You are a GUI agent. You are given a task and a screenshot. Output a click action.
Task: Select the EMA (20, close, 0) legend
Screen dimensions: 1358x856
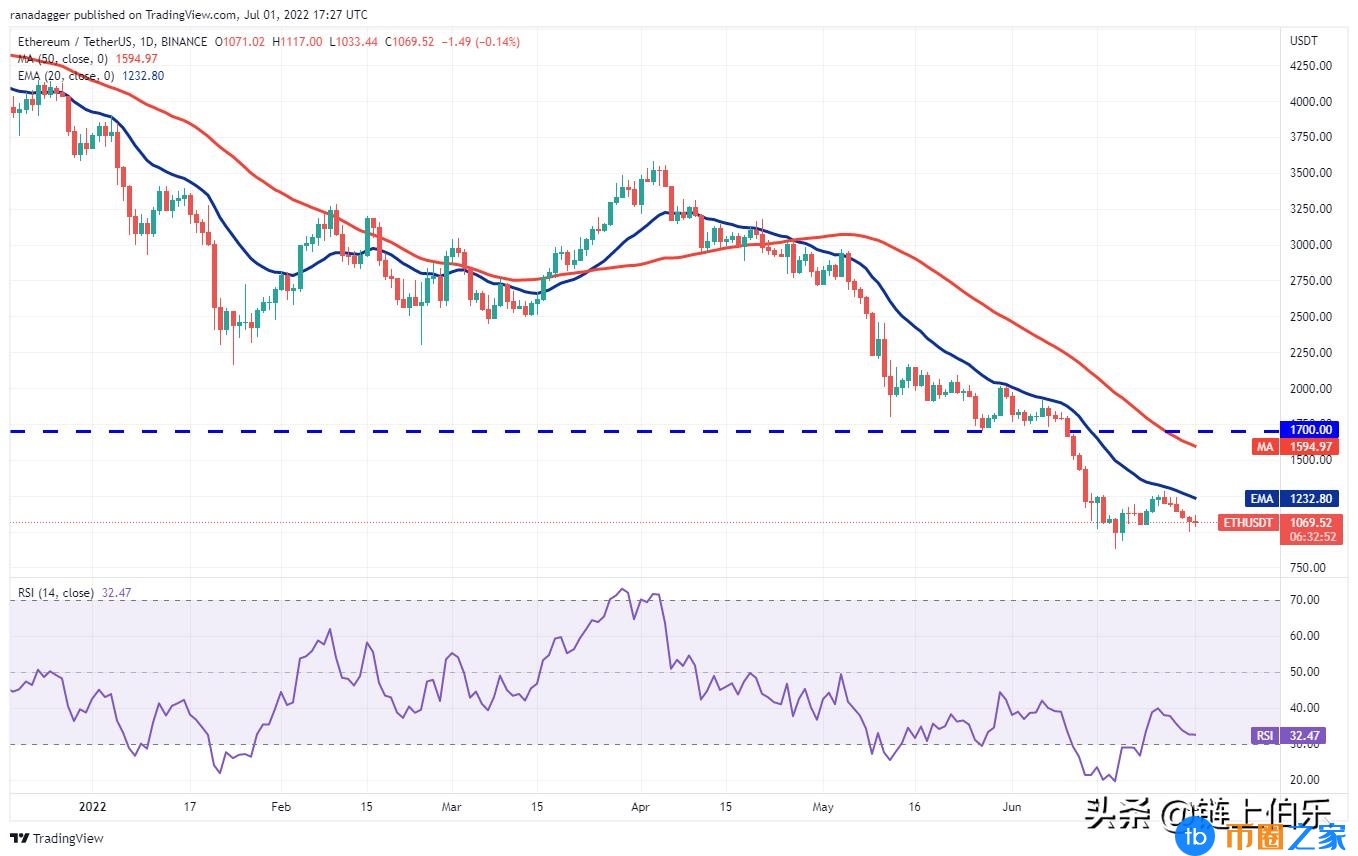[62, 75]
